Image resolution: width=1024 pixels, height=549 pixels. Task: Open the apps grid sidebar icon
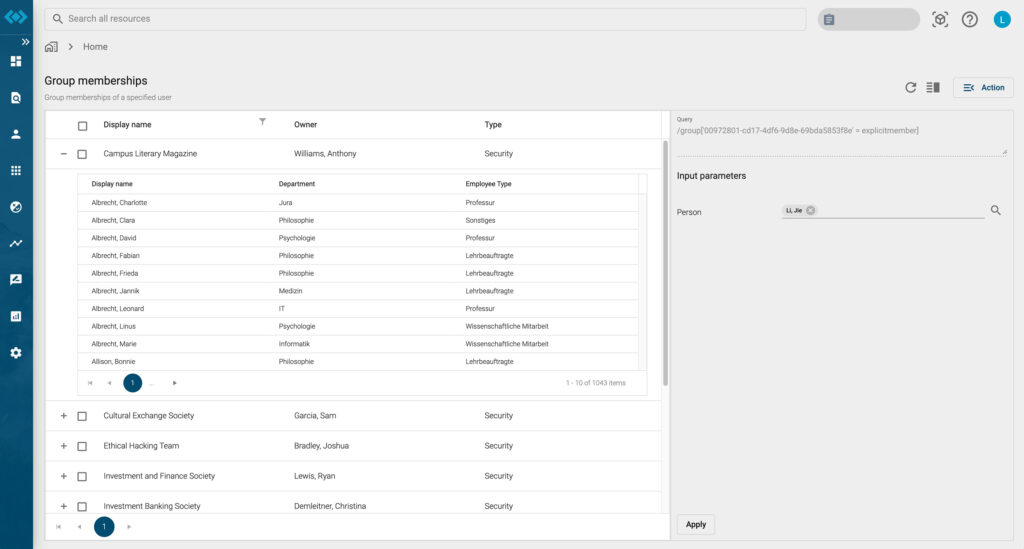16,170
